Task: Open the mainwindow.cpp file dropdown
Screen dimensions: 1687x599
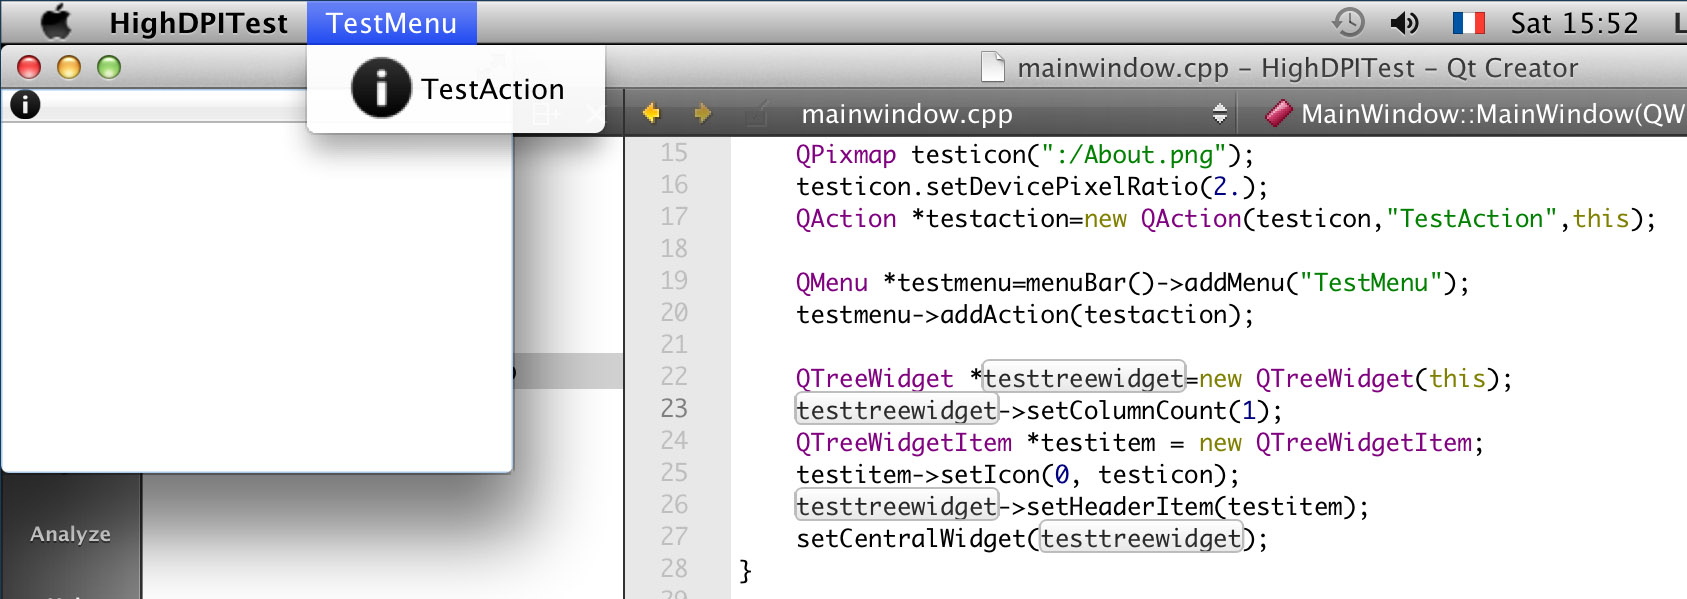Action: (1015, 114)
